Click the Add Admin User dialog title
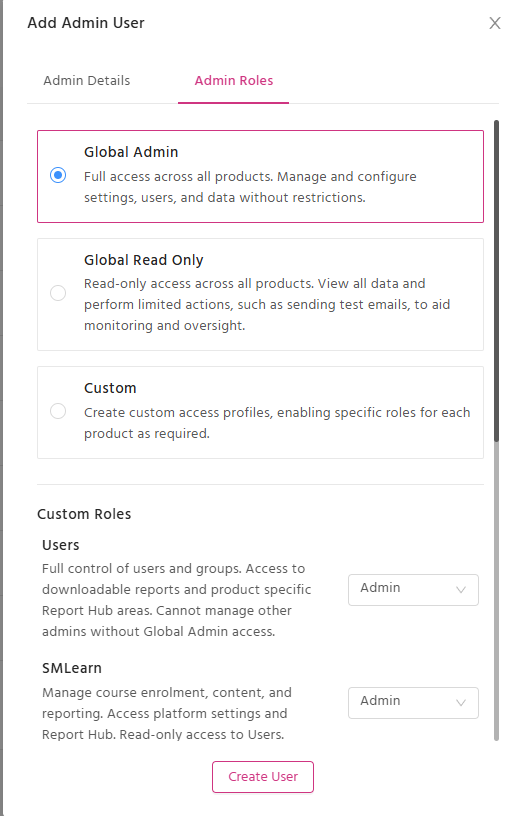This screenshot has height=816, width=521. (x=86, y=23)
